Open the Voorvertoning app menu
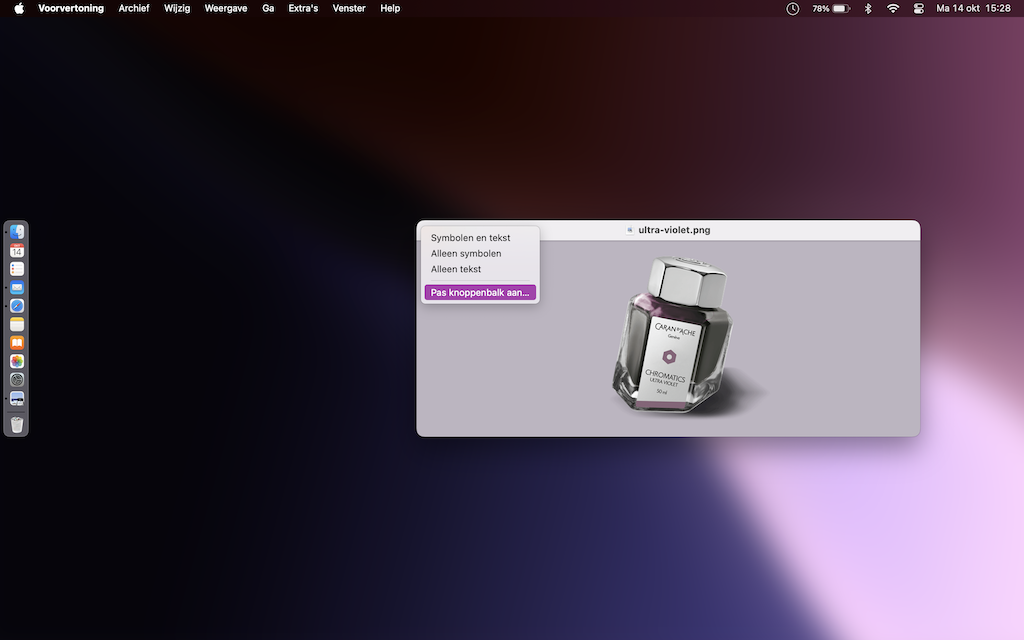The width and height of the screenshot is (1024, 640). (x=71, y=8)
